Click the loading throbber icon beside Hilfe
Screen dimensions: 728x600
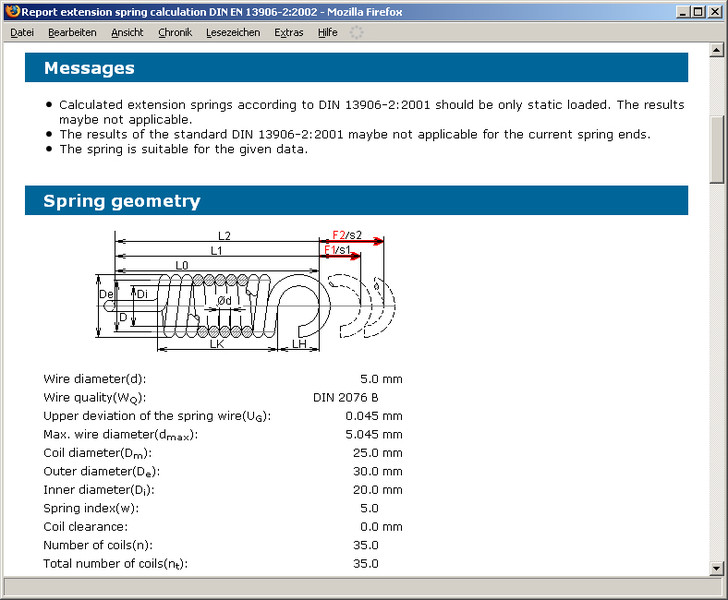(356, 32)
